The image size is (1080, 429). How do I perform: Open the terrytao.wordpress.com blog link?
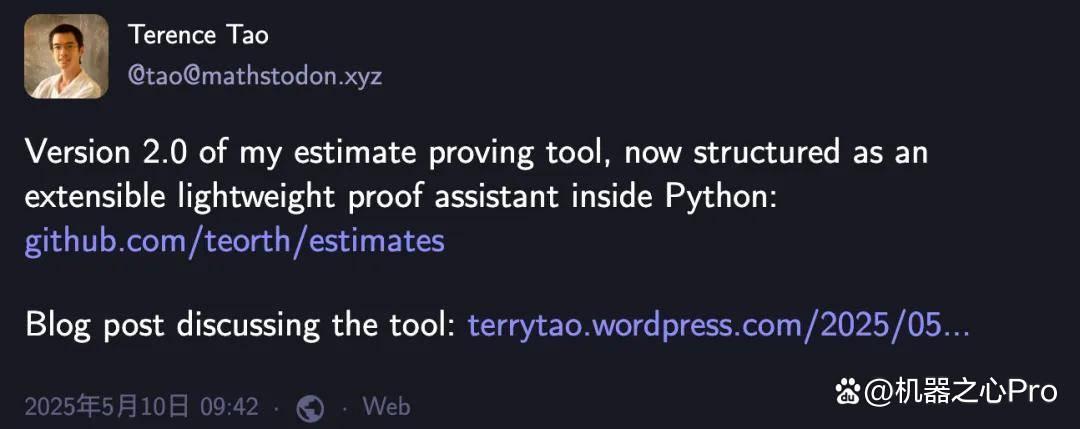pyautogui.click(x=718, y=324)
